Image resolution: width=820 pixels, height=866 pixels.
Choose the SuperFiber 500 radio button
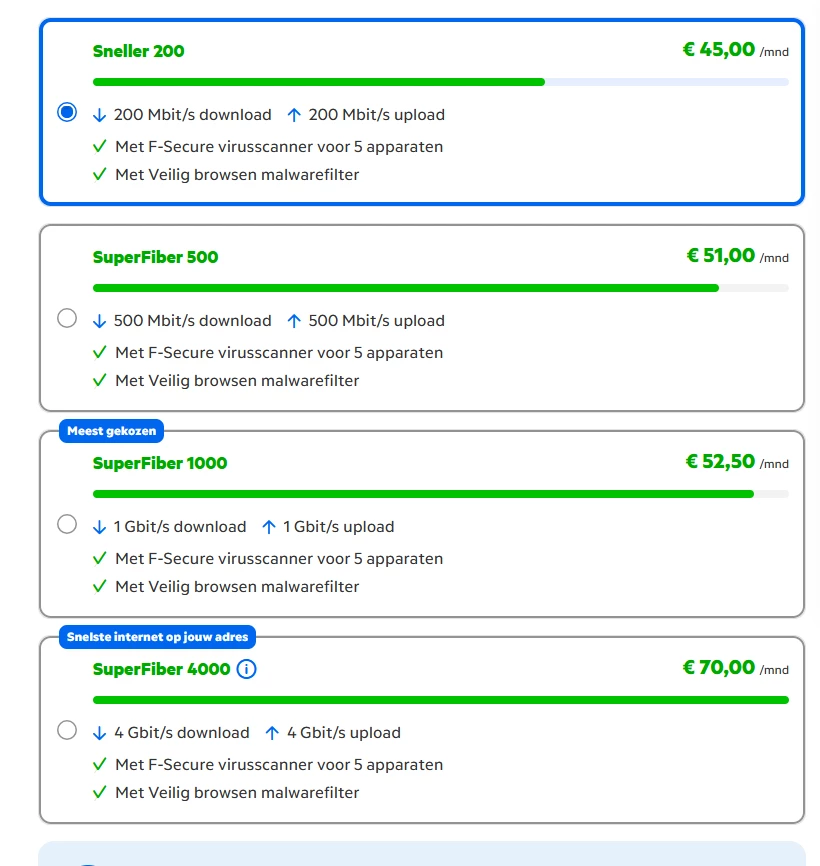tap(67, 318)
